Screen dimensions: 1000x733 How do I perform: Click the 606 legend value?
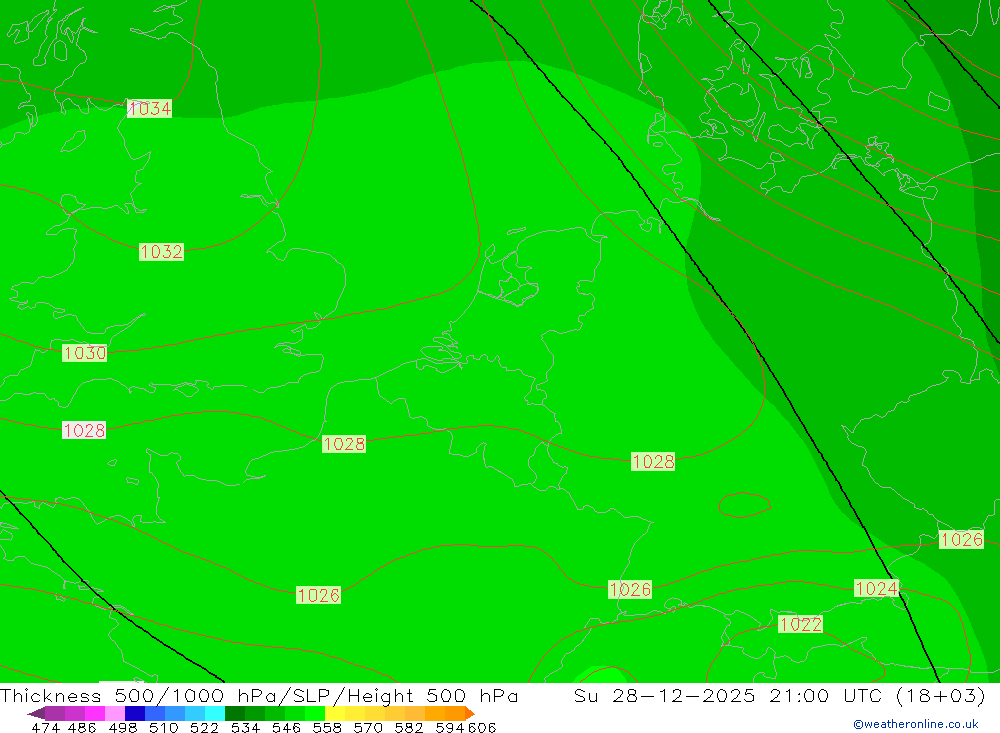tap(482, 728)
